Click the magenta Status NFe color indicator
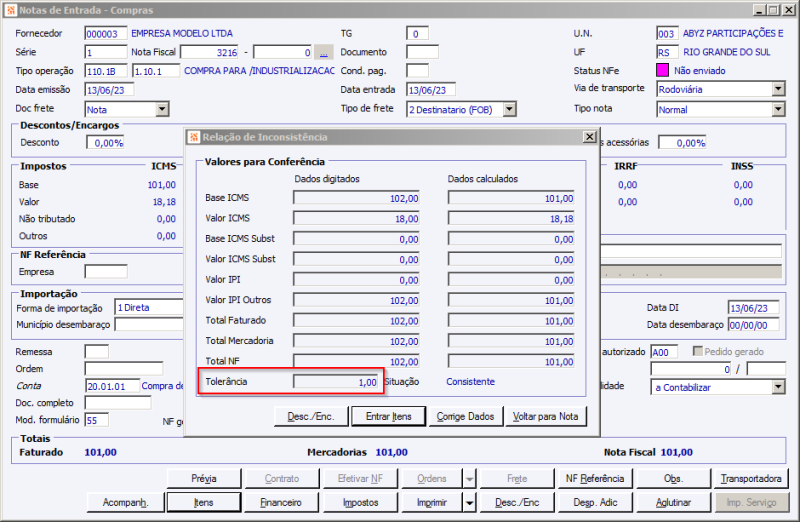 pyautogui.click(x=662, y=71)
